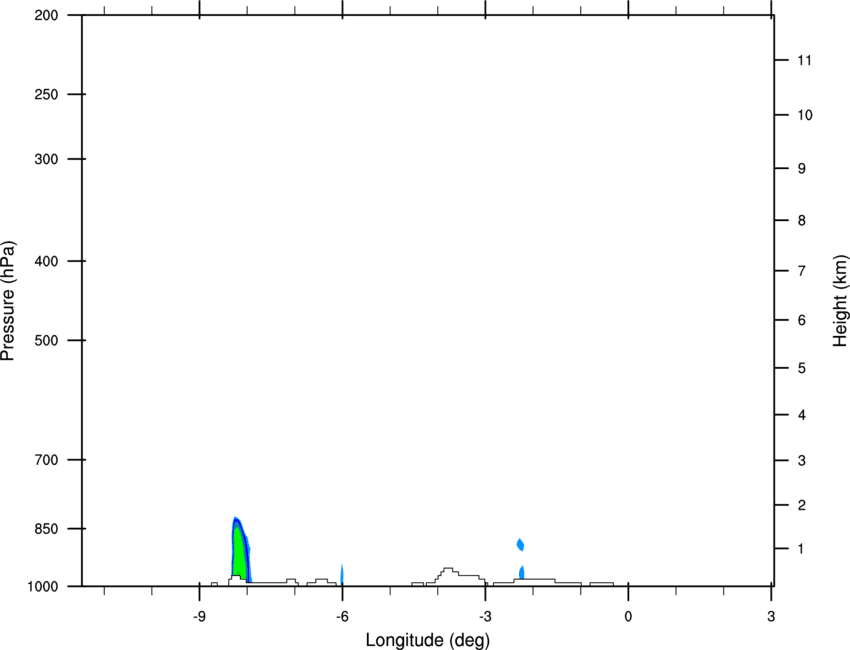The image size is (850, 650).
Task: Click the Longitude (deg) axis title
Action: [x=428, y=640]
